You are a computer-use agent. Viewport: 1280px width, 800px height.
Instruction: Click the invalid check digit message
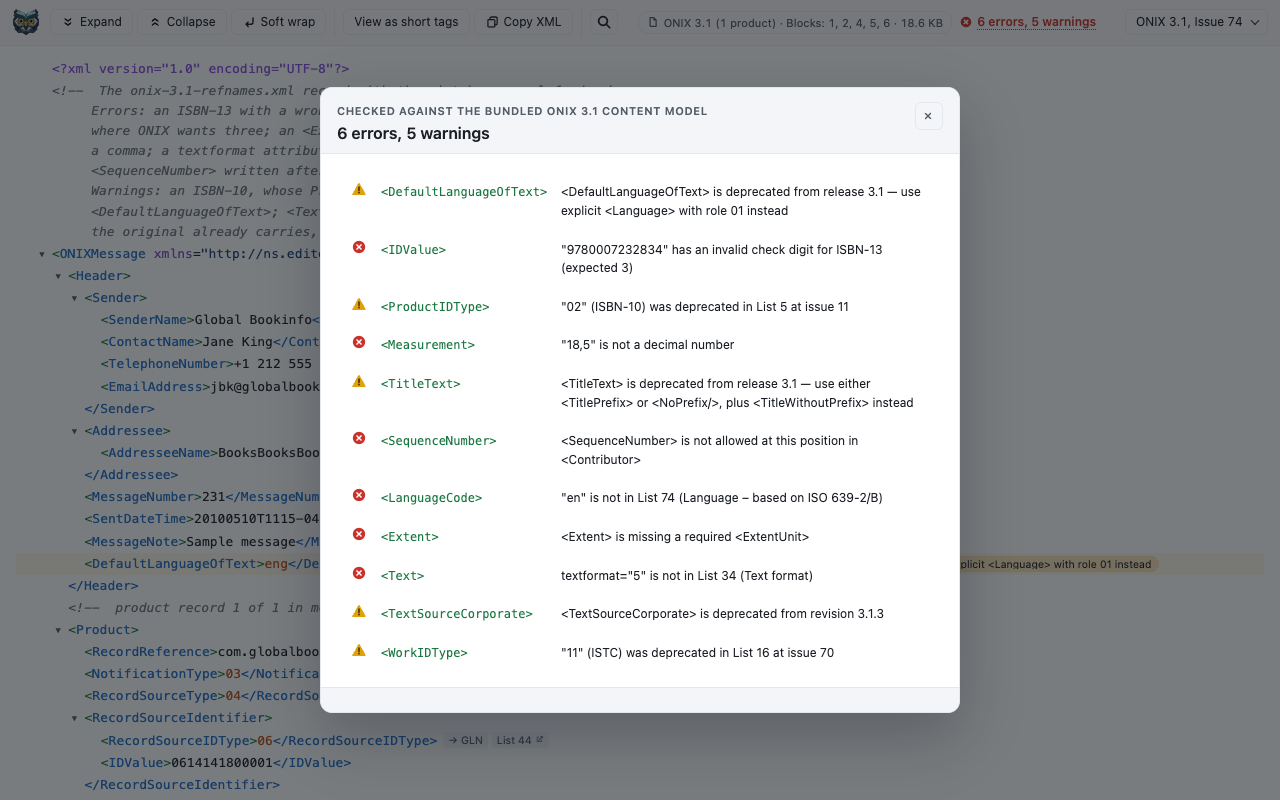(722, 259)
